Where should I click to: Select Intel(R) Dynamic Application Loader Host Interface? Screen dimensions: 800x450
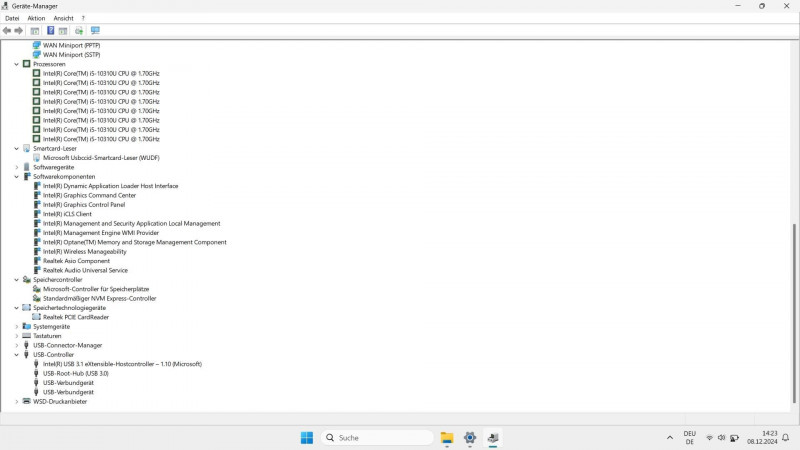[111, 186]
